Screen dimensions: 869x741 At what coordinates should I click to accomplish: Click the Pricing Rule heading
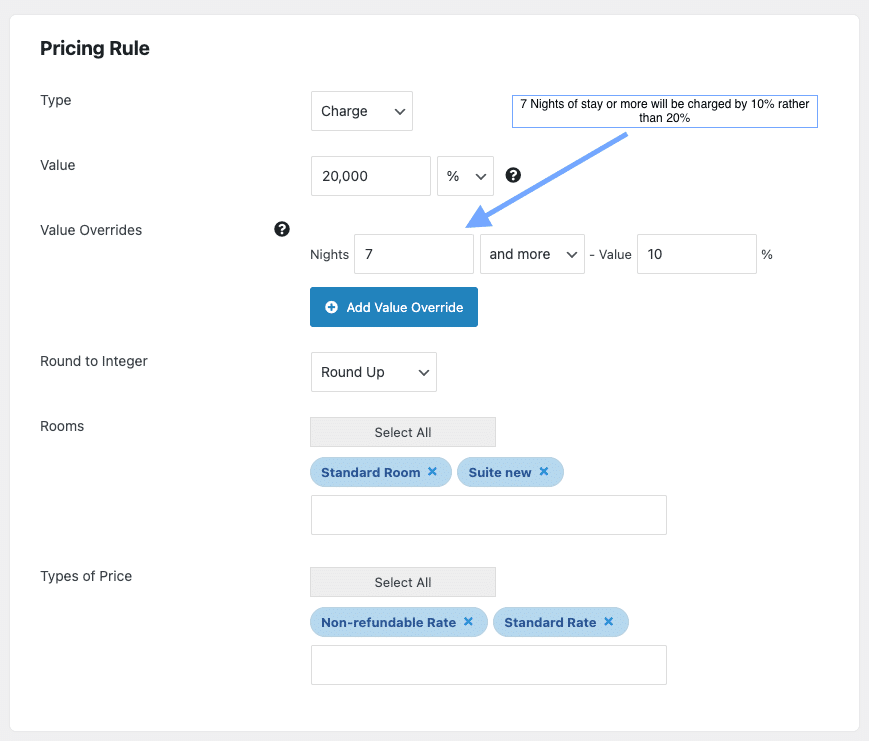coord(95,48)
